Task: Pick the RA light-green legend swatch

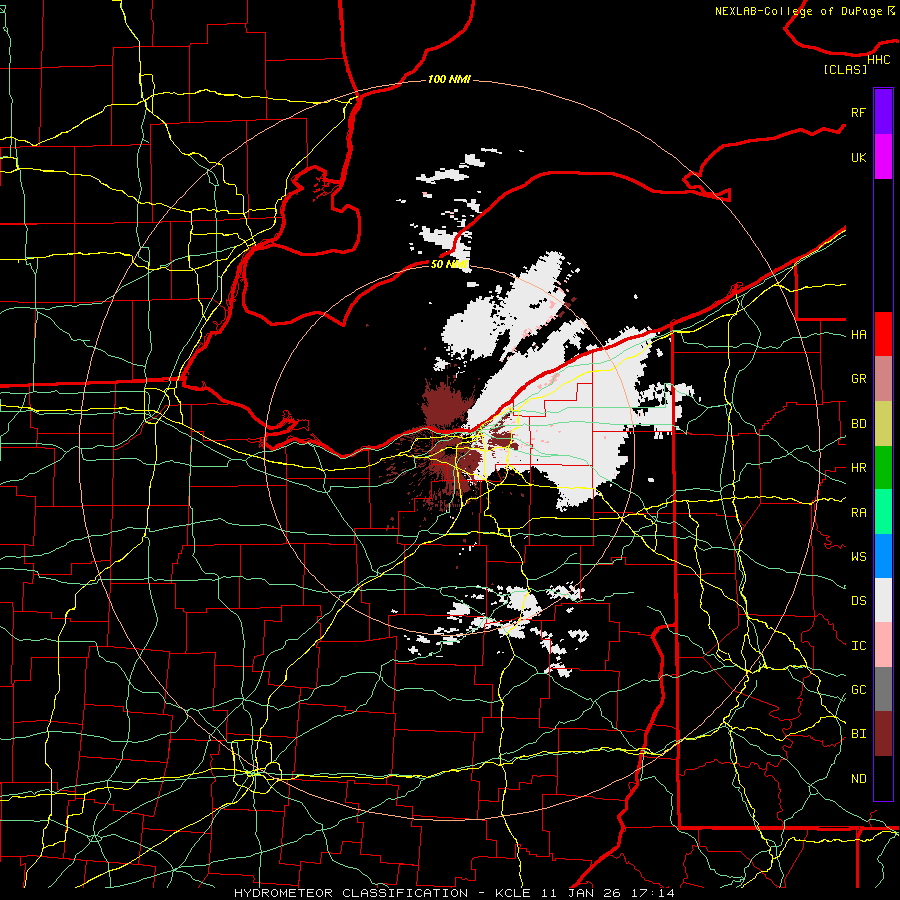Action: coord(883,512)
